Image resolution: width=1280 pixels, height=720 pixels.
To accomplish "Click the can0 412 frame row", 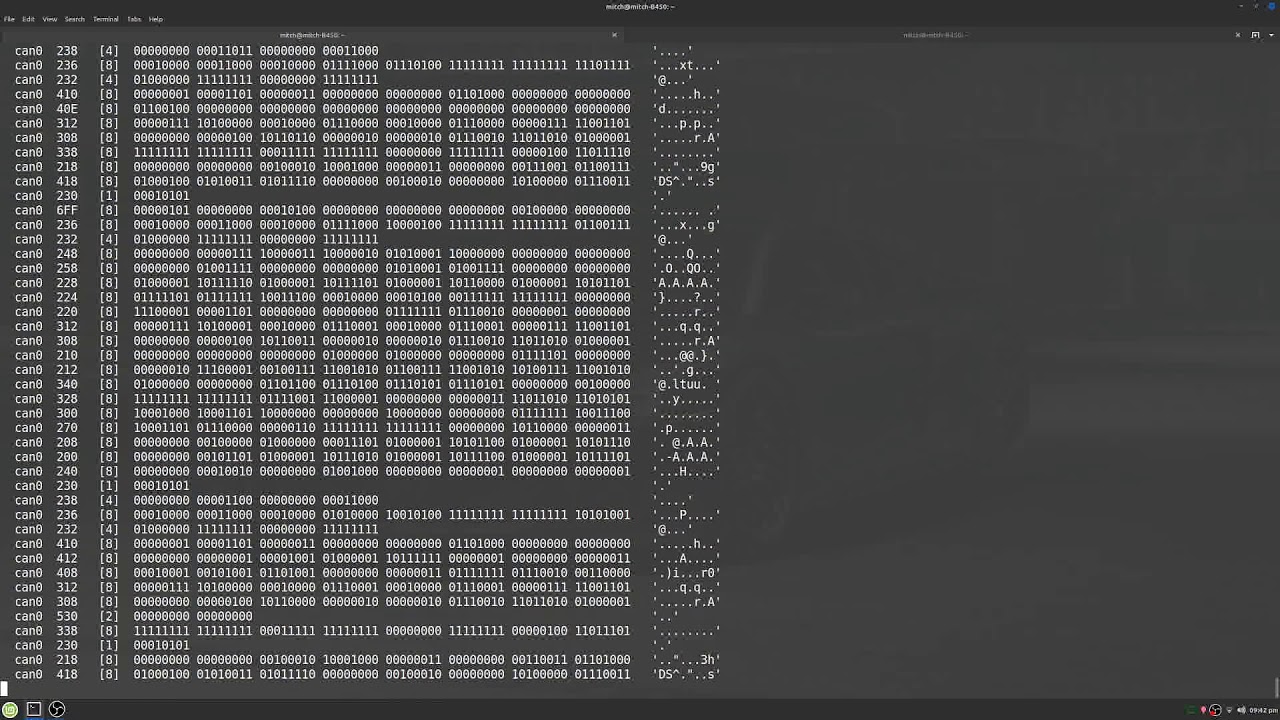I will click(x=367, y=558).
